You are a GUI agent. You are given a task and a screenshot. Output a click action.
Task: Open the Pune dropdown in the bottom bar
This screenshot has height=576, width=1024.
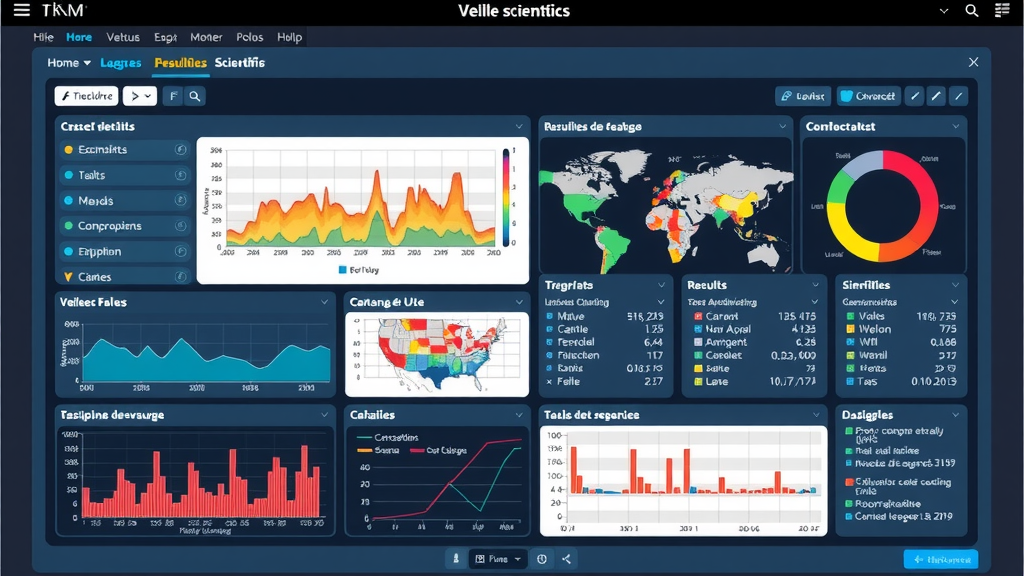click(x=498, y=559)
